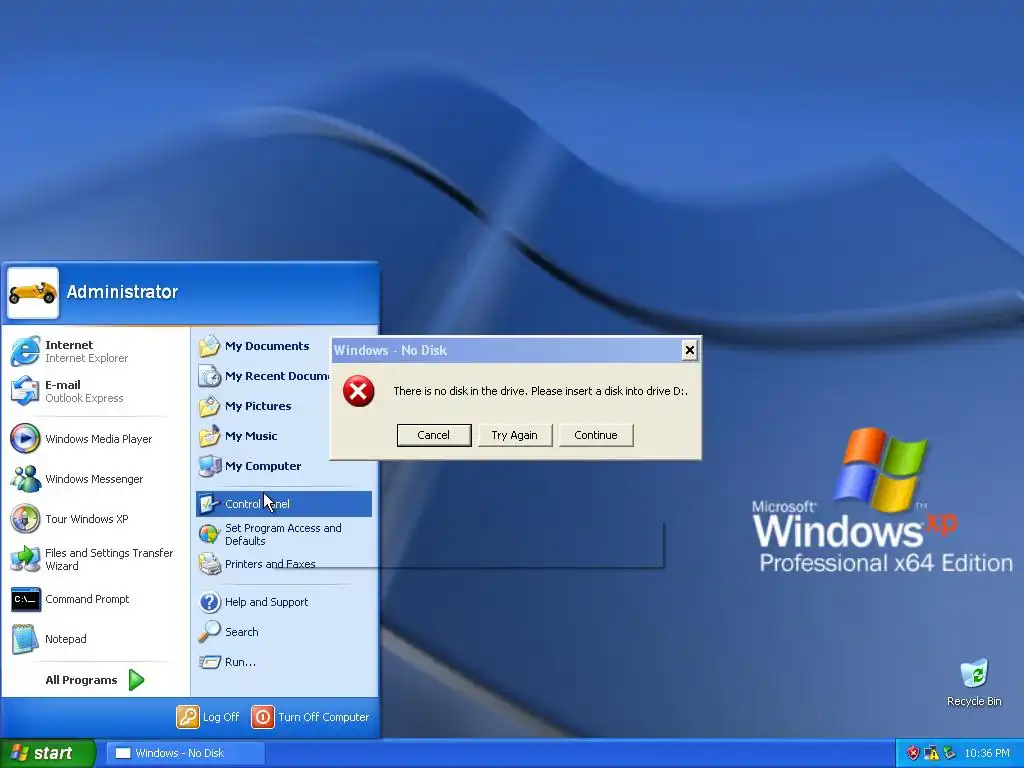
Task: Click the Printers and Faxes icon
Action: 210,564
